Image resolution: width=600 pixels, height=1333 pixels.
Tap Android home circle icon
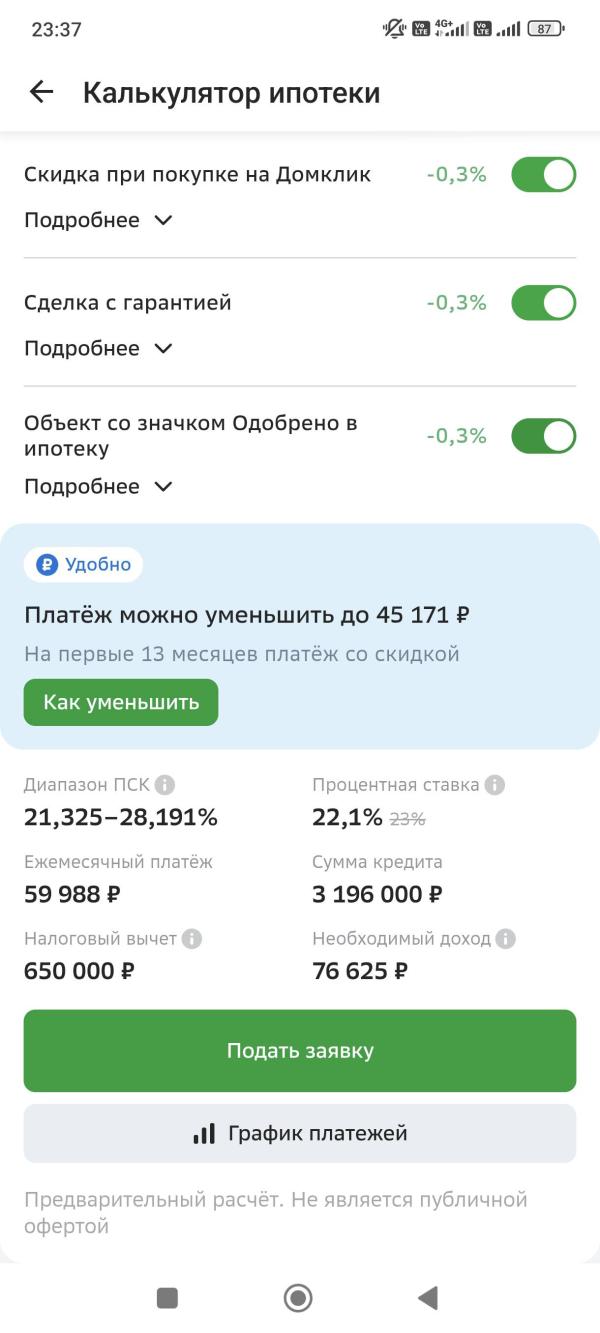click(x=298, y=1298)
